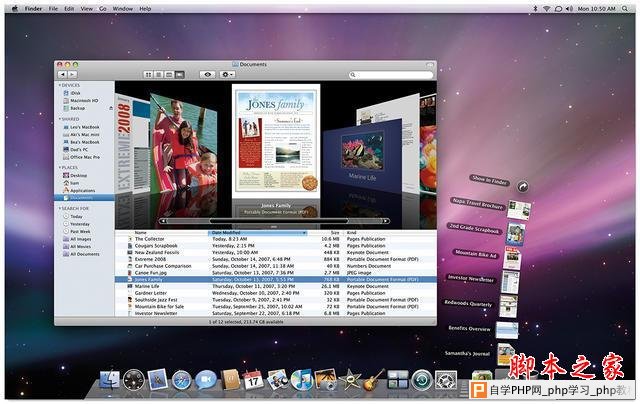Screen dimensions: 640x404
Task: Collapse the SEARCH FOR sidebar section
Action: [x=60, y=208]
